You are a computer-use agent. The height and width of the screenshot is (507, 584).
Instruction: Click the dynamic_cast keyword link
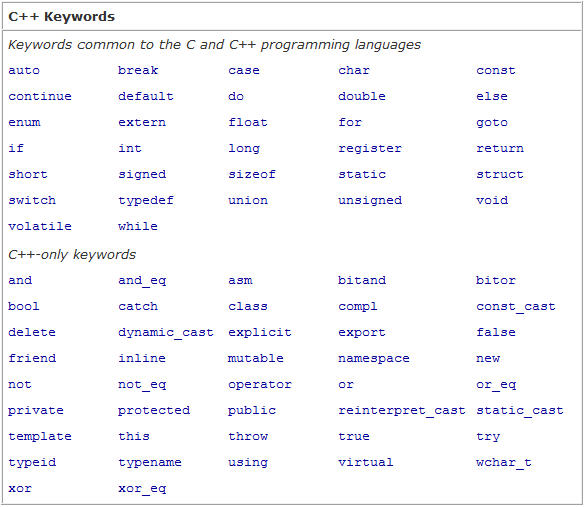(x=166, y=333)
